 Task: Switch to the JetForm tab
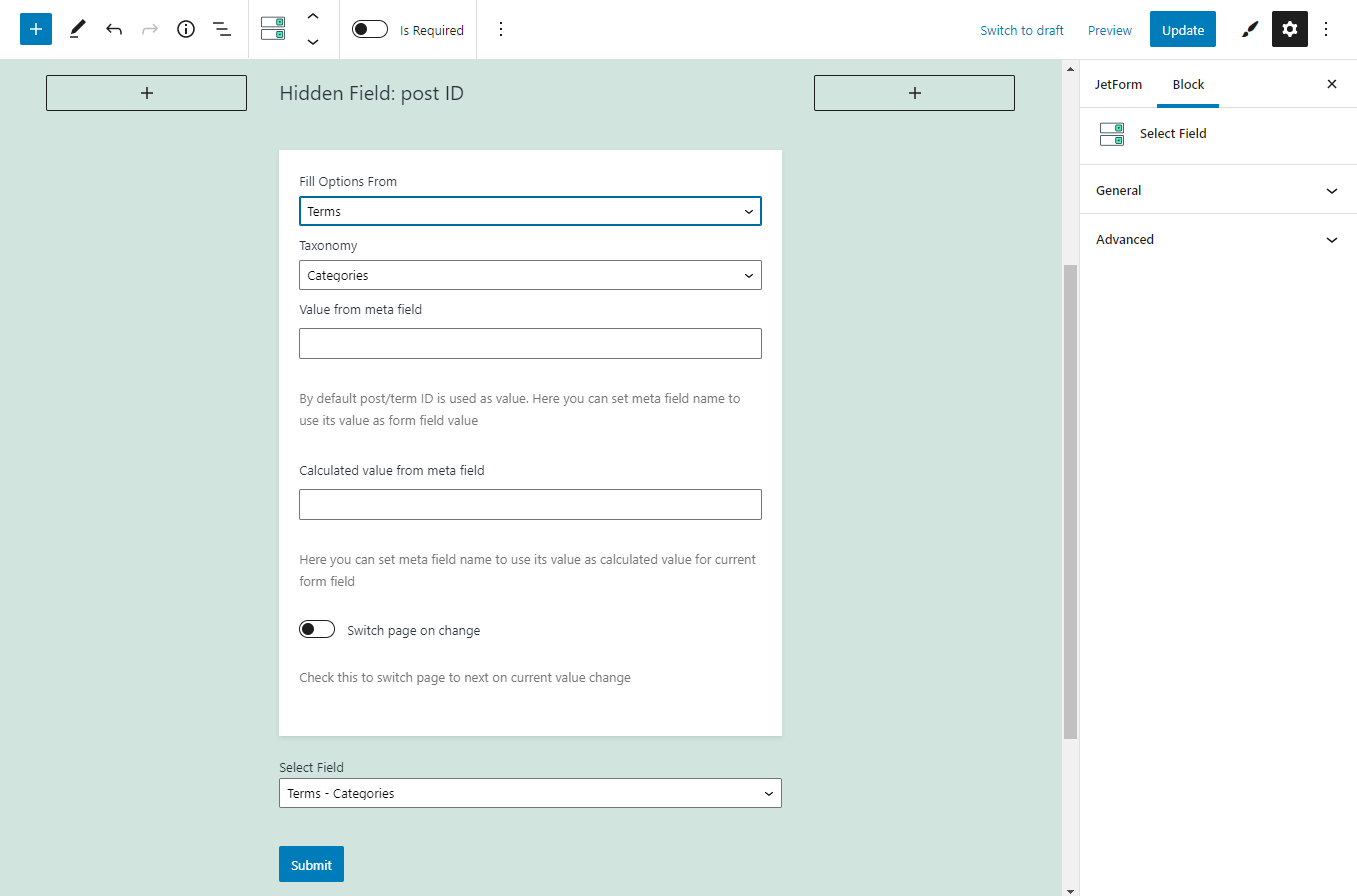1118,84
